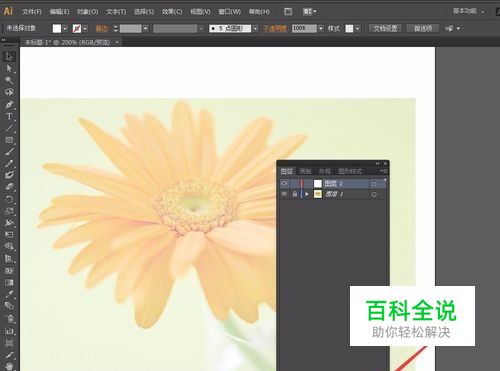500x371 pixels.
Task: Unlock 图层 1 via its lock icon
Action: tap(295, 194)
